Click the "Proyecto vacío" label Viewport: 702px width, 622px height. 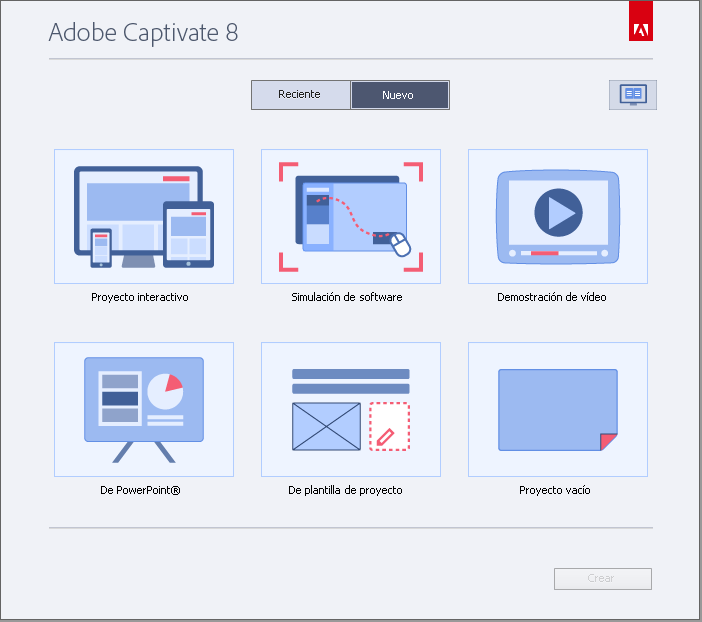coord(555,490)
